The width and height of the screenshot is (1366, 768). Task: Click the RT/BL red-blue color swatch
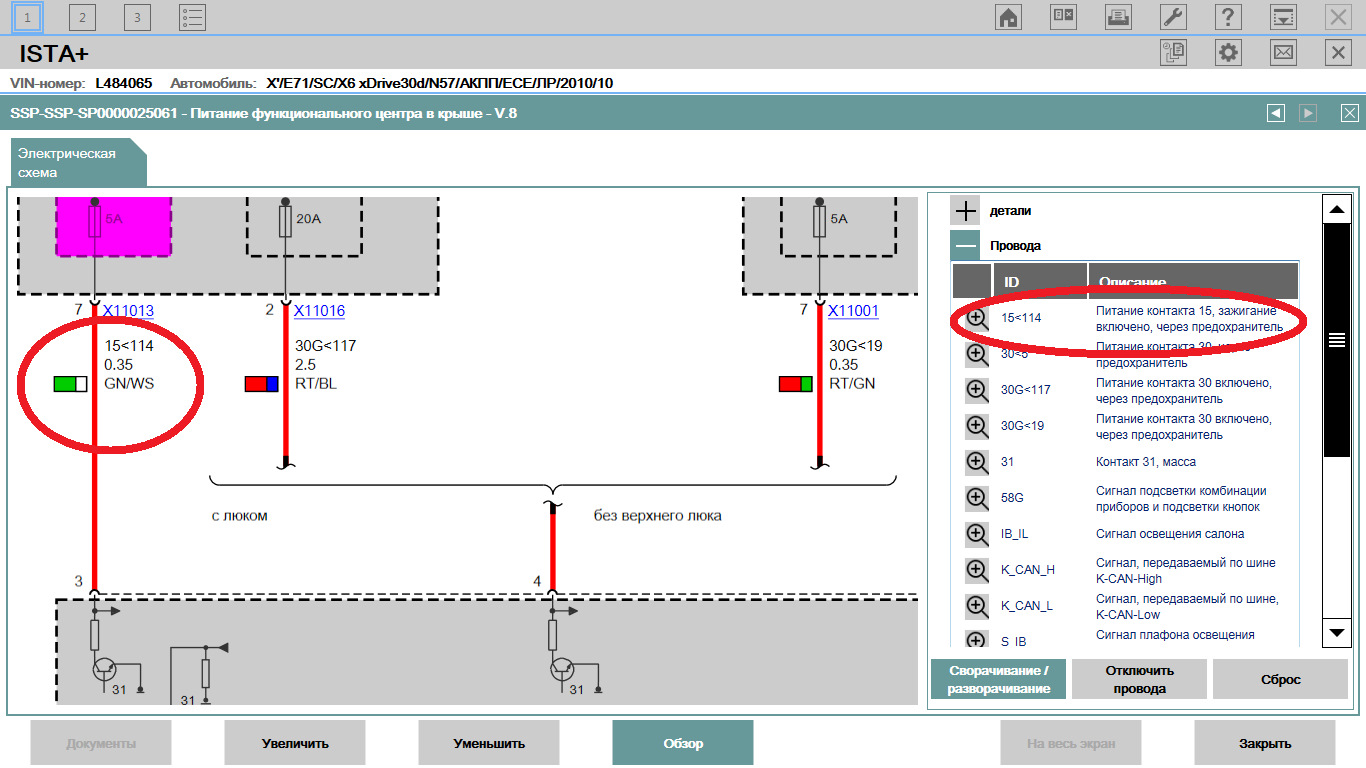261,384
